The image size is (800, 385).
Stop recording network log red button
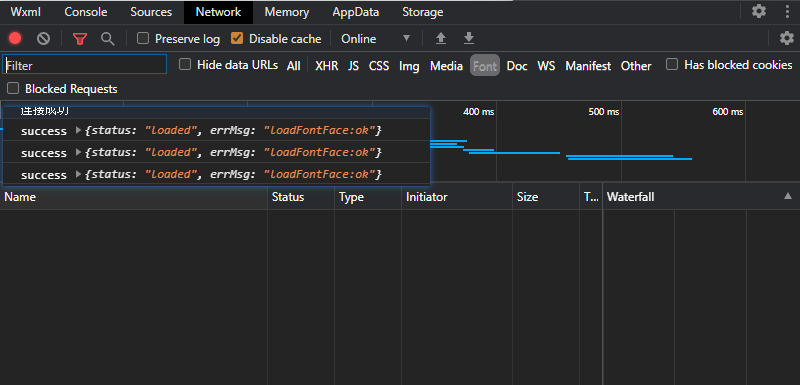[x=15, y=38]
